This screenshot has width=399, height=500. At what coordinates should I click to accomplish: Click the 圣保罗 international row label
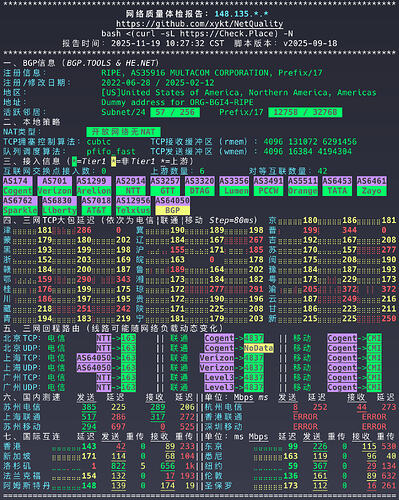click(219, 486)
